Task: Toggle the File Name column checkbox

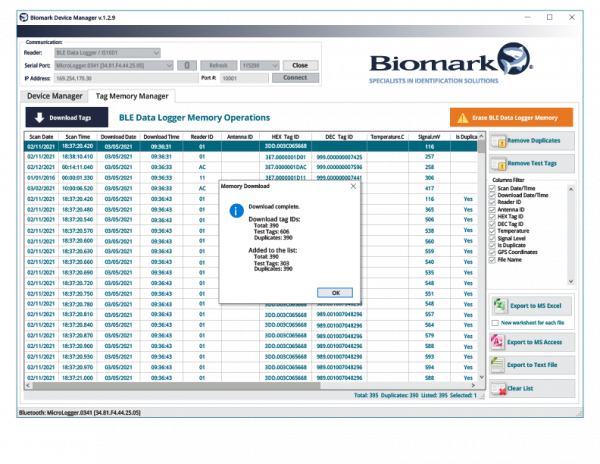Action: point(492,260)
